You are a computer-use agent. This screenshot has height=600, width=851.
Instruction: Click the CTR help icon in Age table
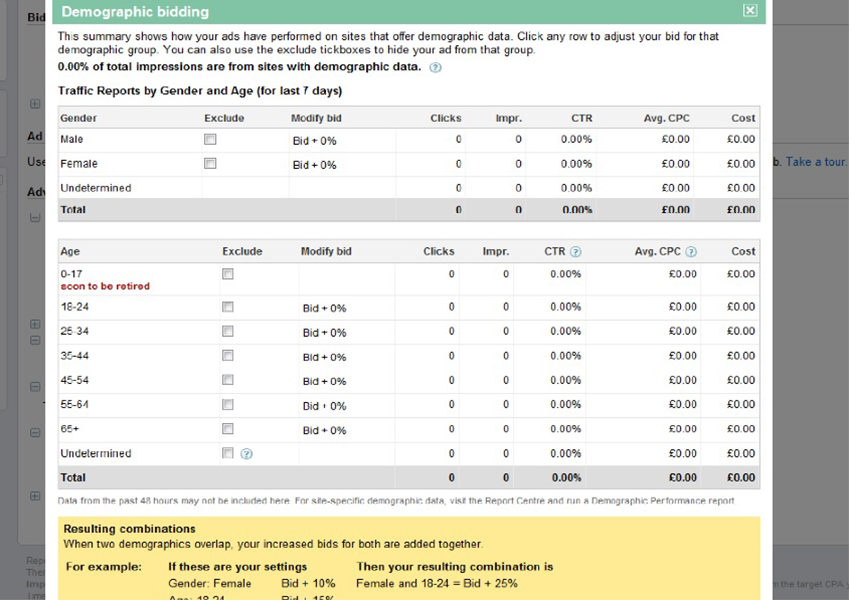[576, 252]
